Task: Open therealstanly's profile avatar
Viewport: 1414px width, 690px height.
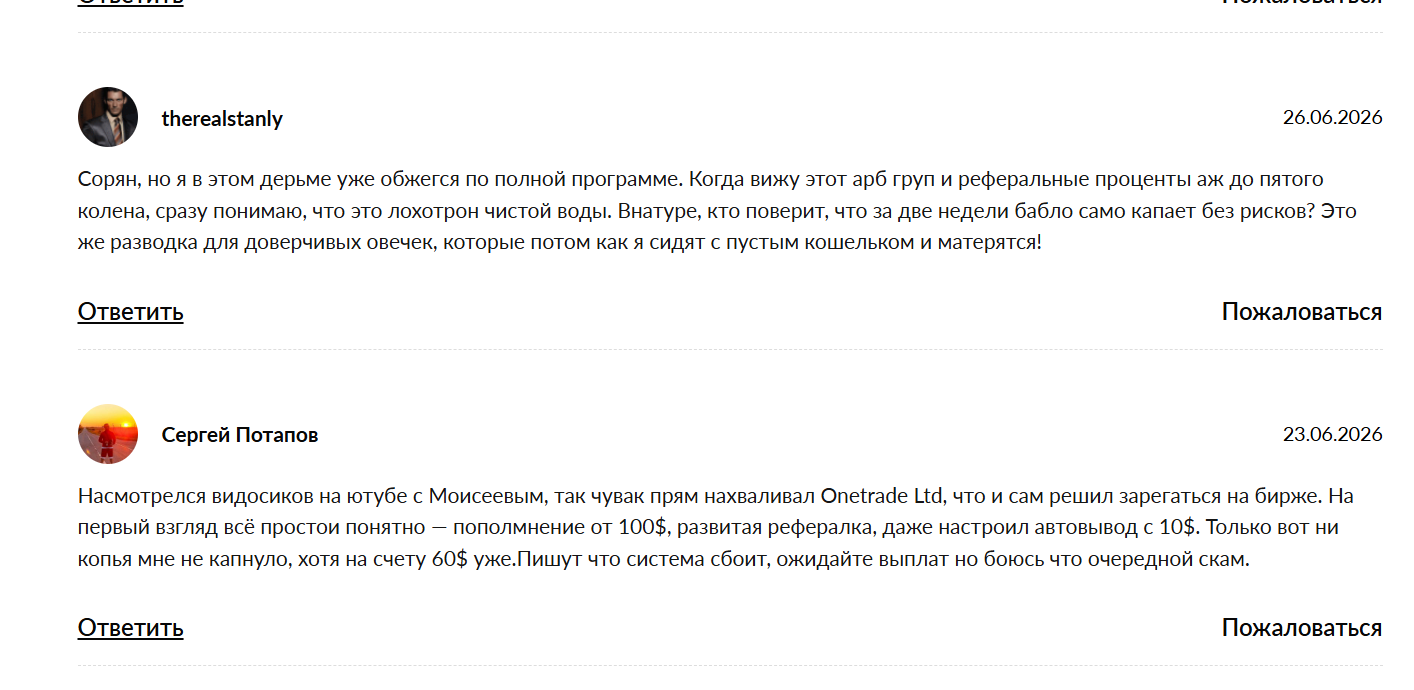Action: 108,117
